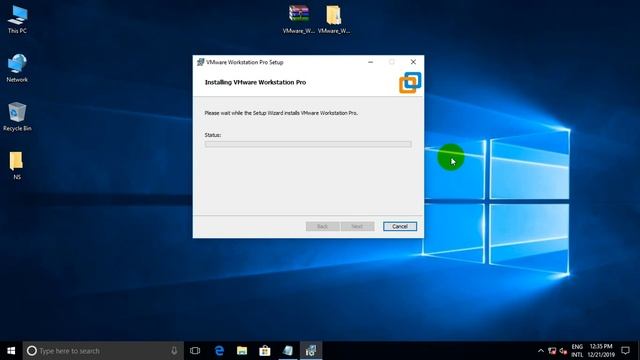This screenshot has width=640, height=360.
Task: Click the 'Please wait while the Setup Wizard' text
Action: point(281,113)
